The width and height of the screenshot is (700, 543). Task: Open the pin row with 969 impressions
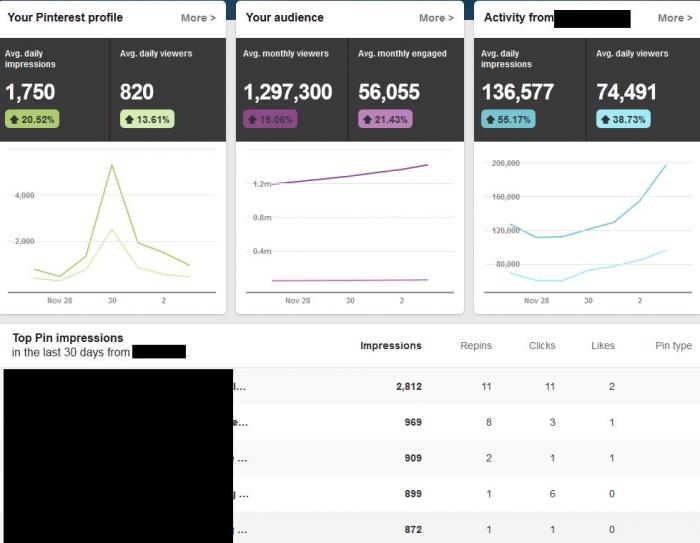tap(350, 422)
